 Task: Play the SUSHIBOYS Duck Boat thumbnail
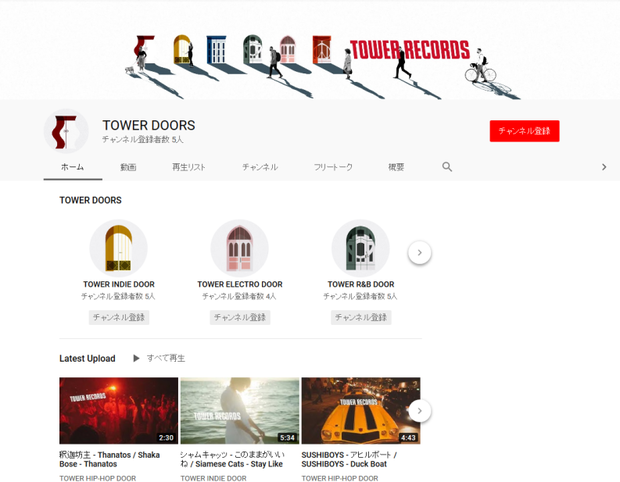click(x=361, y=410)
